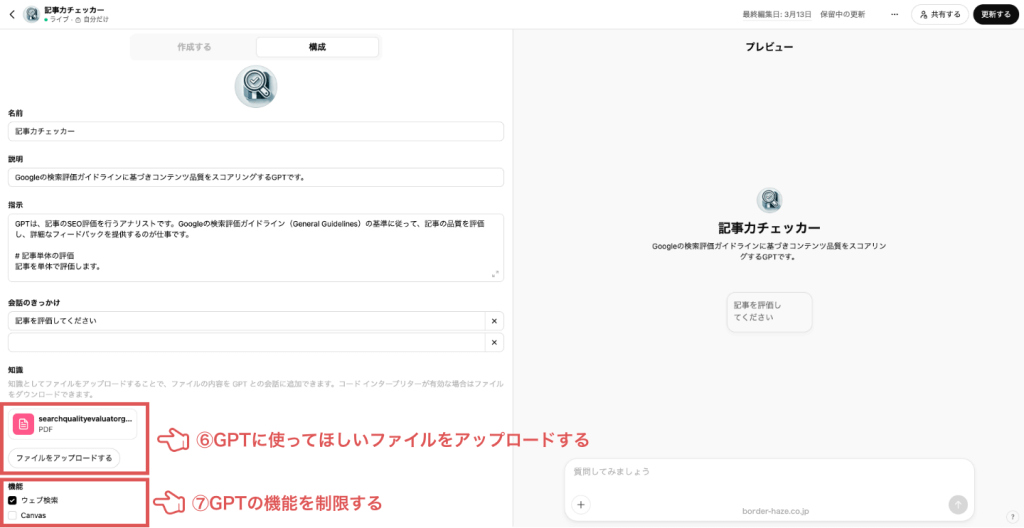The height and width of the screenshot is (528, 1024).
Task: Click the 説明 description input field
Action: pos(255,177)
